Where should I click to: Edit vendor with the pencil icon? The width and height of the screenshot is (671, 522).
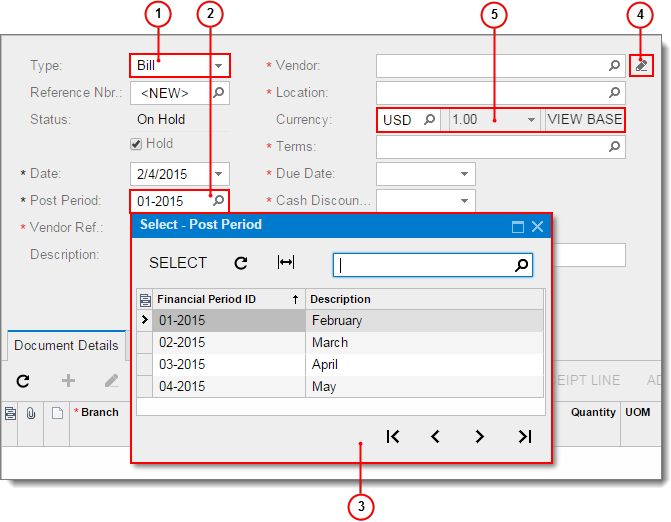pyautogui.click(x=641, y=65)
